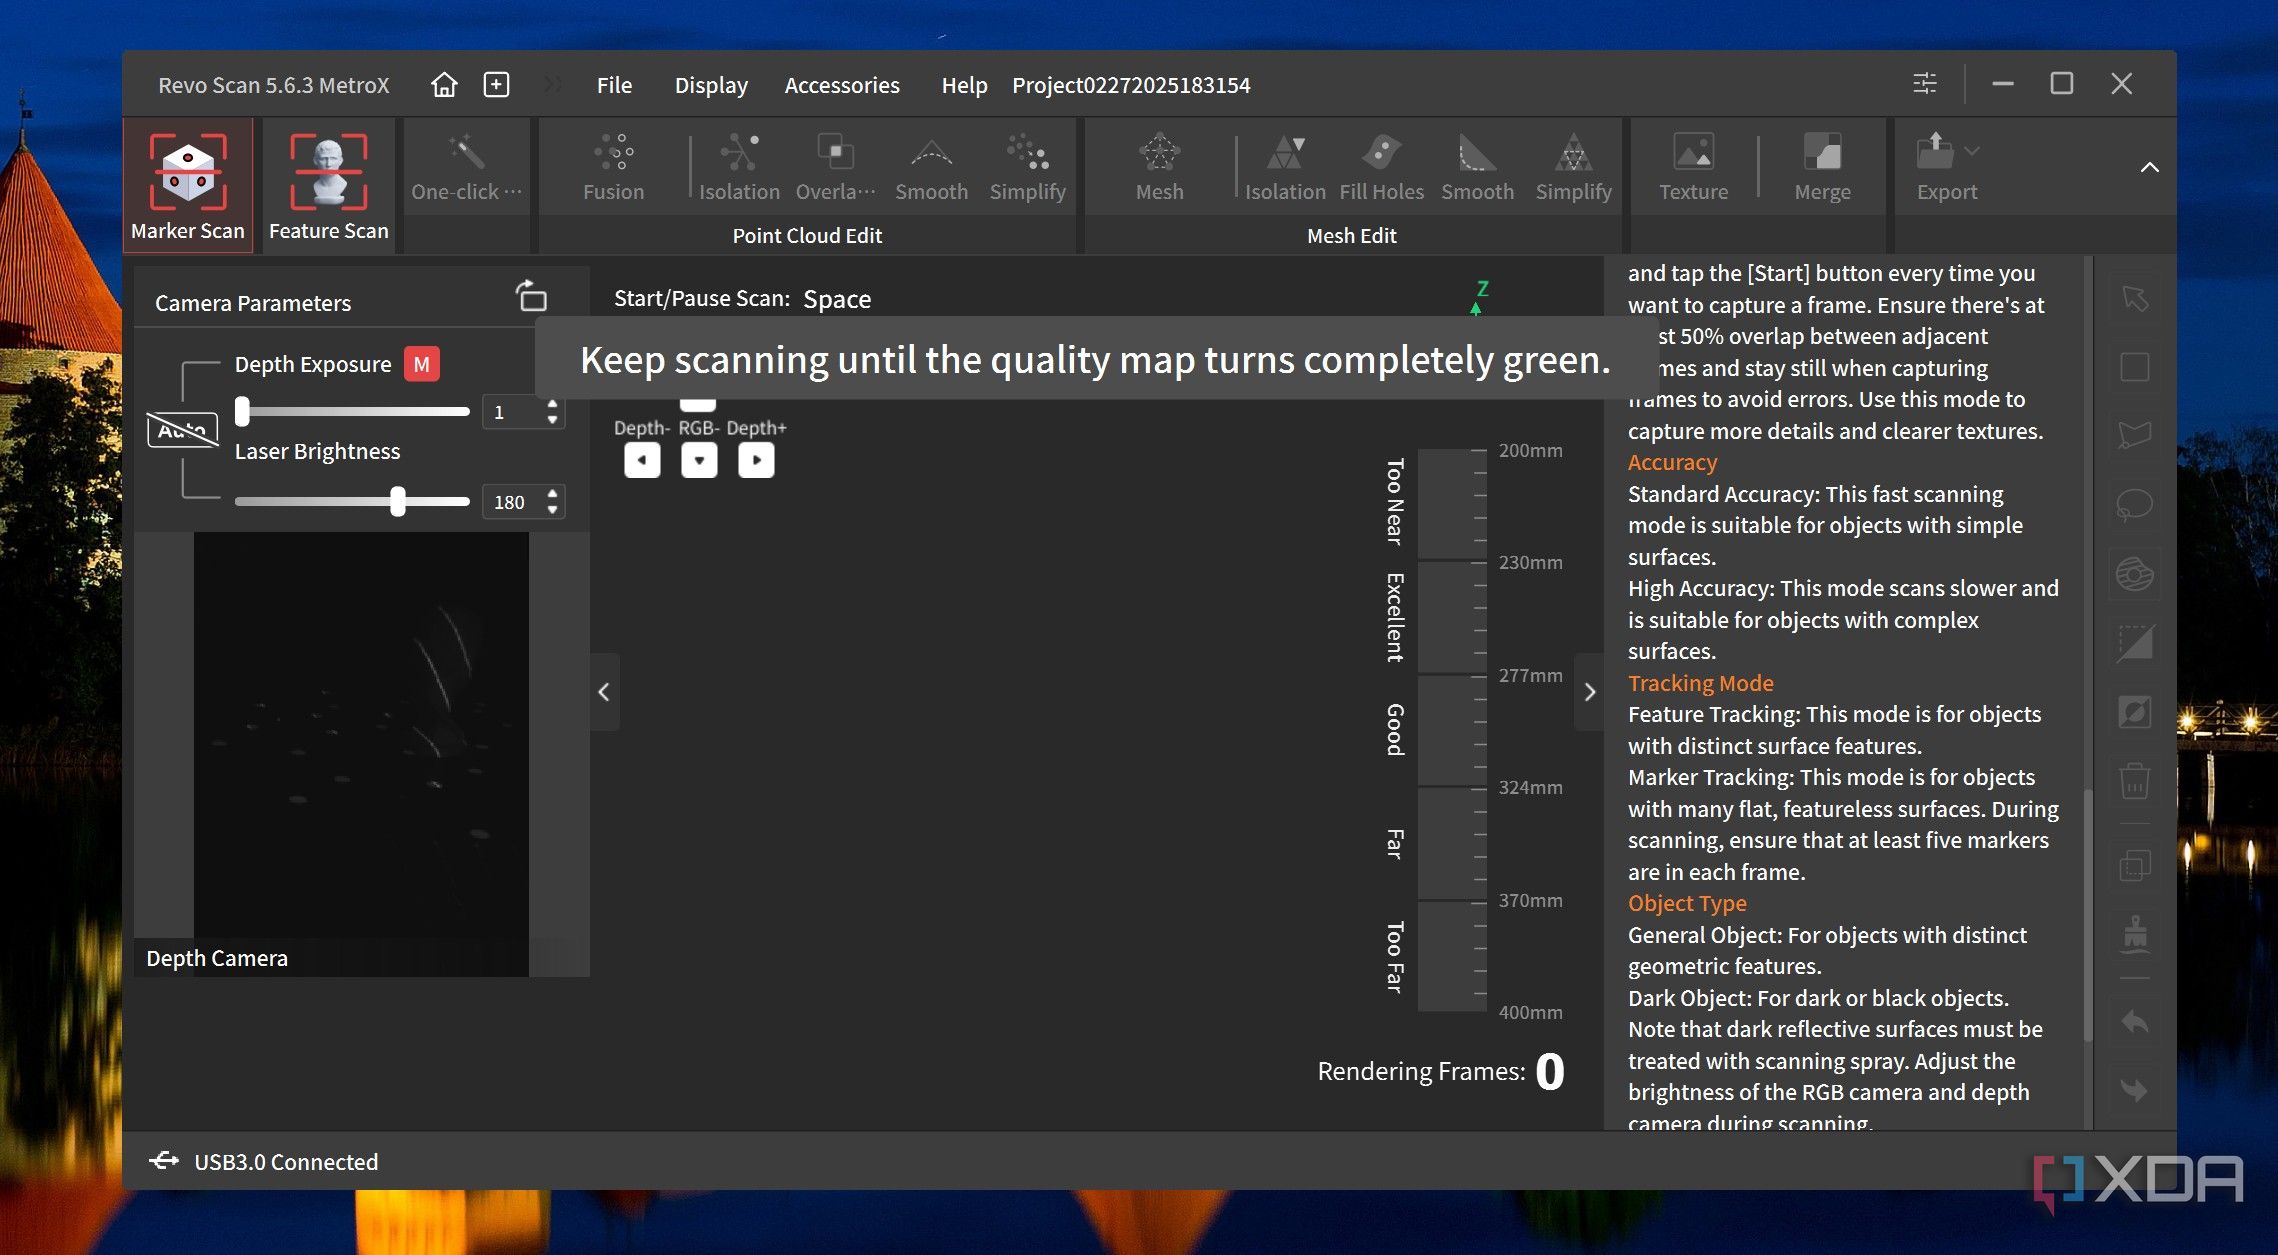Toggle the Auto exposure button
The width and height of the screenshot is (2278, 1255).
click(x=182, y=430)
